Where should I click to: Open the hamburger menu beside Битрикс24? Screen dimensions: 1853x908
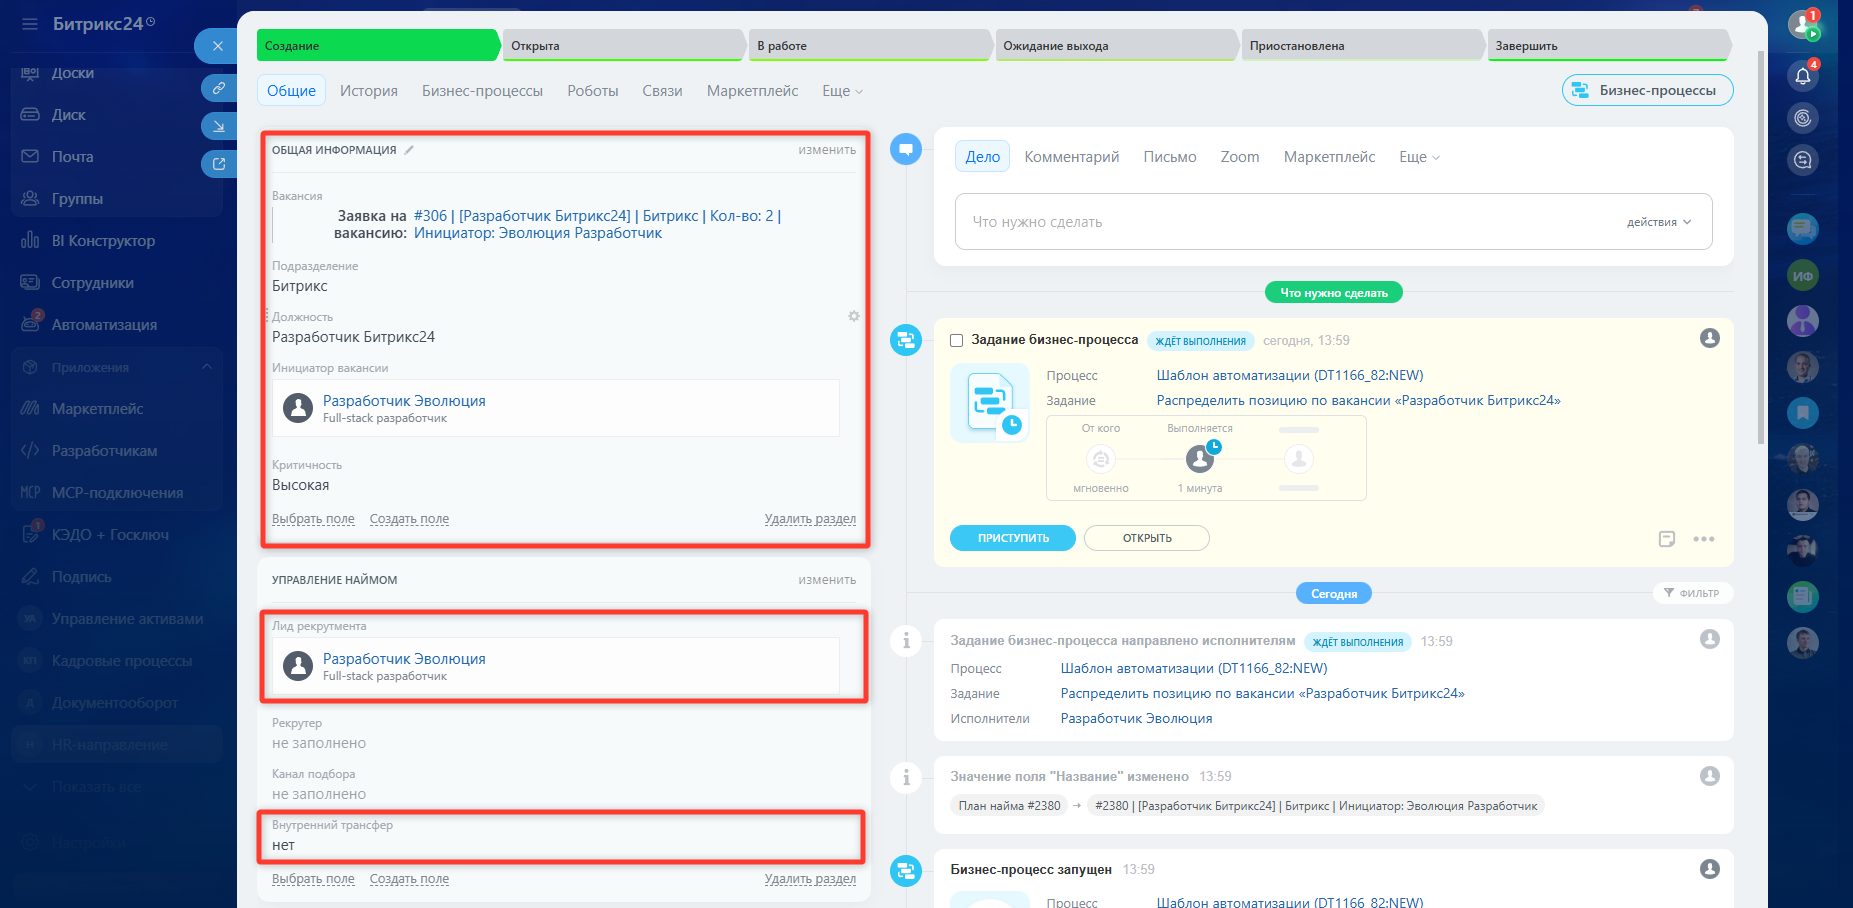click(x=29, y=24)
